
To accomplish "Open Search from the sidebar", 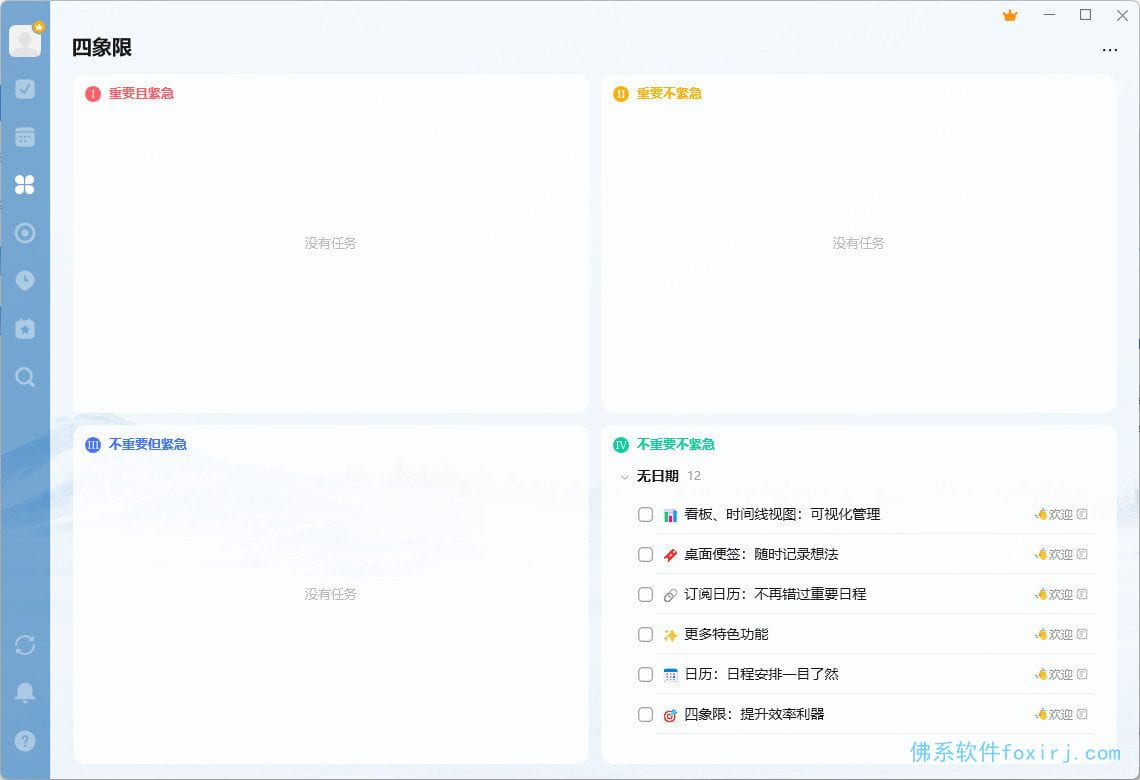I will 25,377.
